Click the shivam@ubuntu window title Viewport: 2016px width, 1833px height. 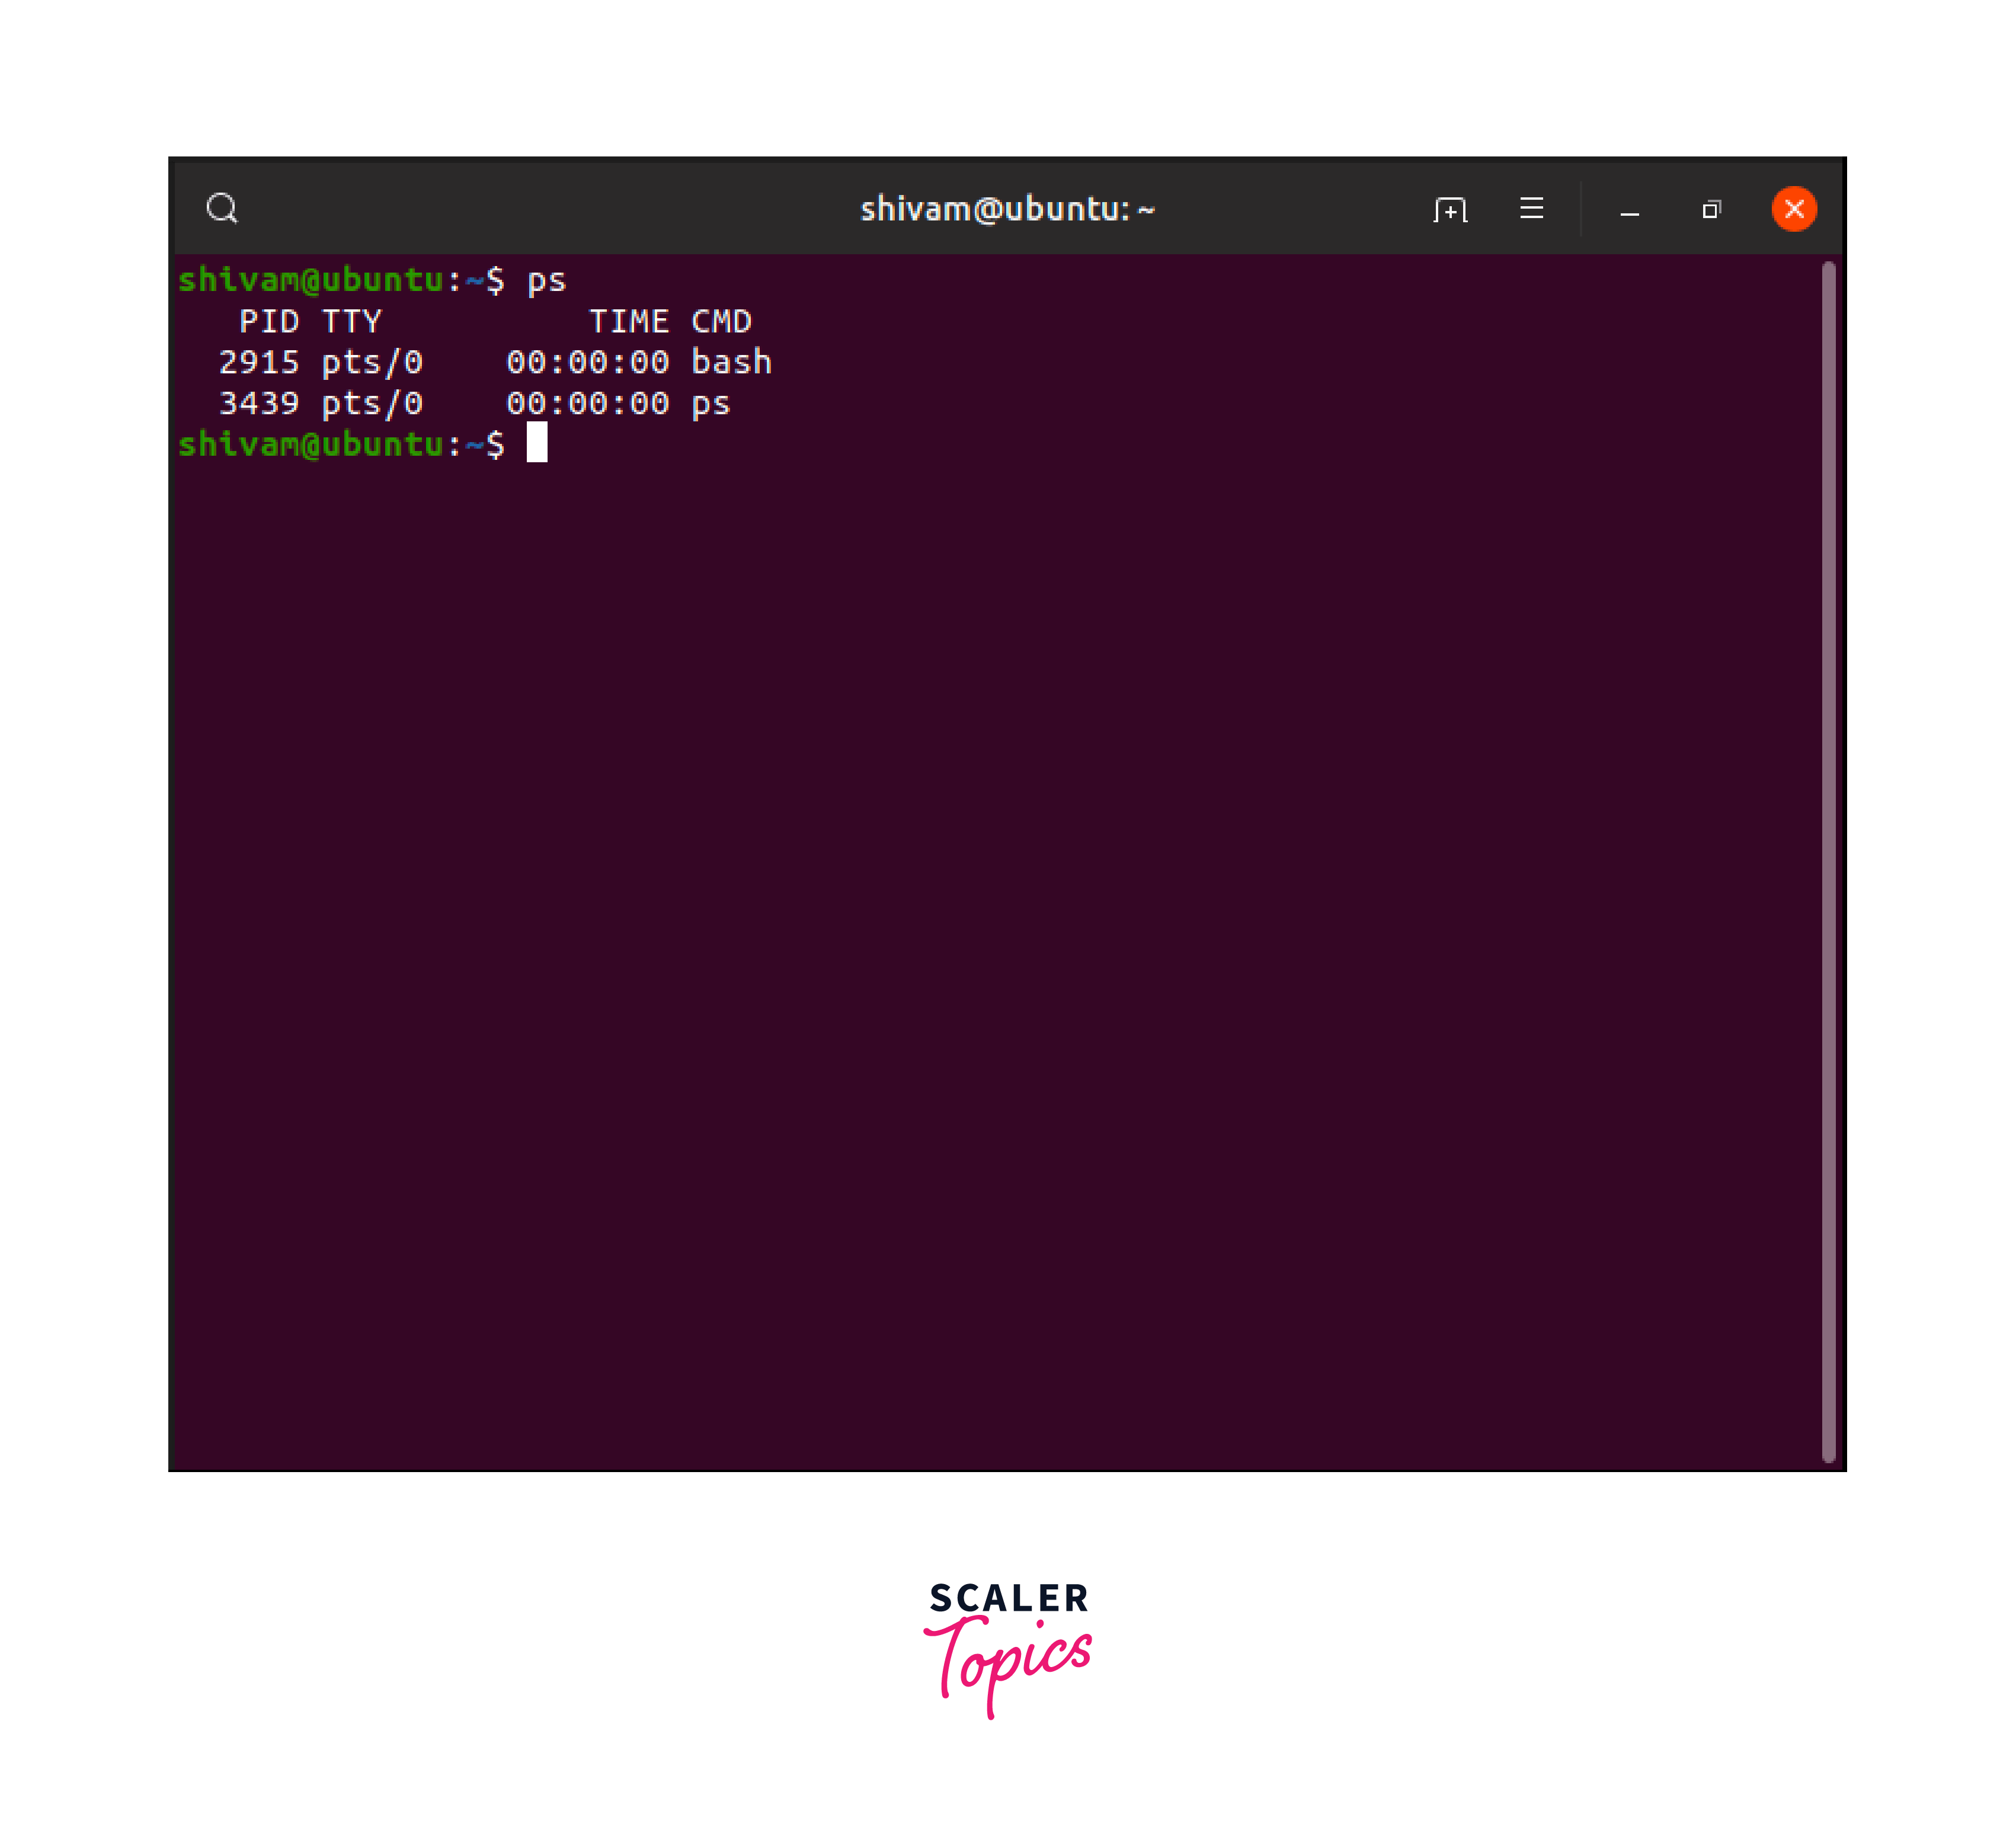pos(1007,209)
